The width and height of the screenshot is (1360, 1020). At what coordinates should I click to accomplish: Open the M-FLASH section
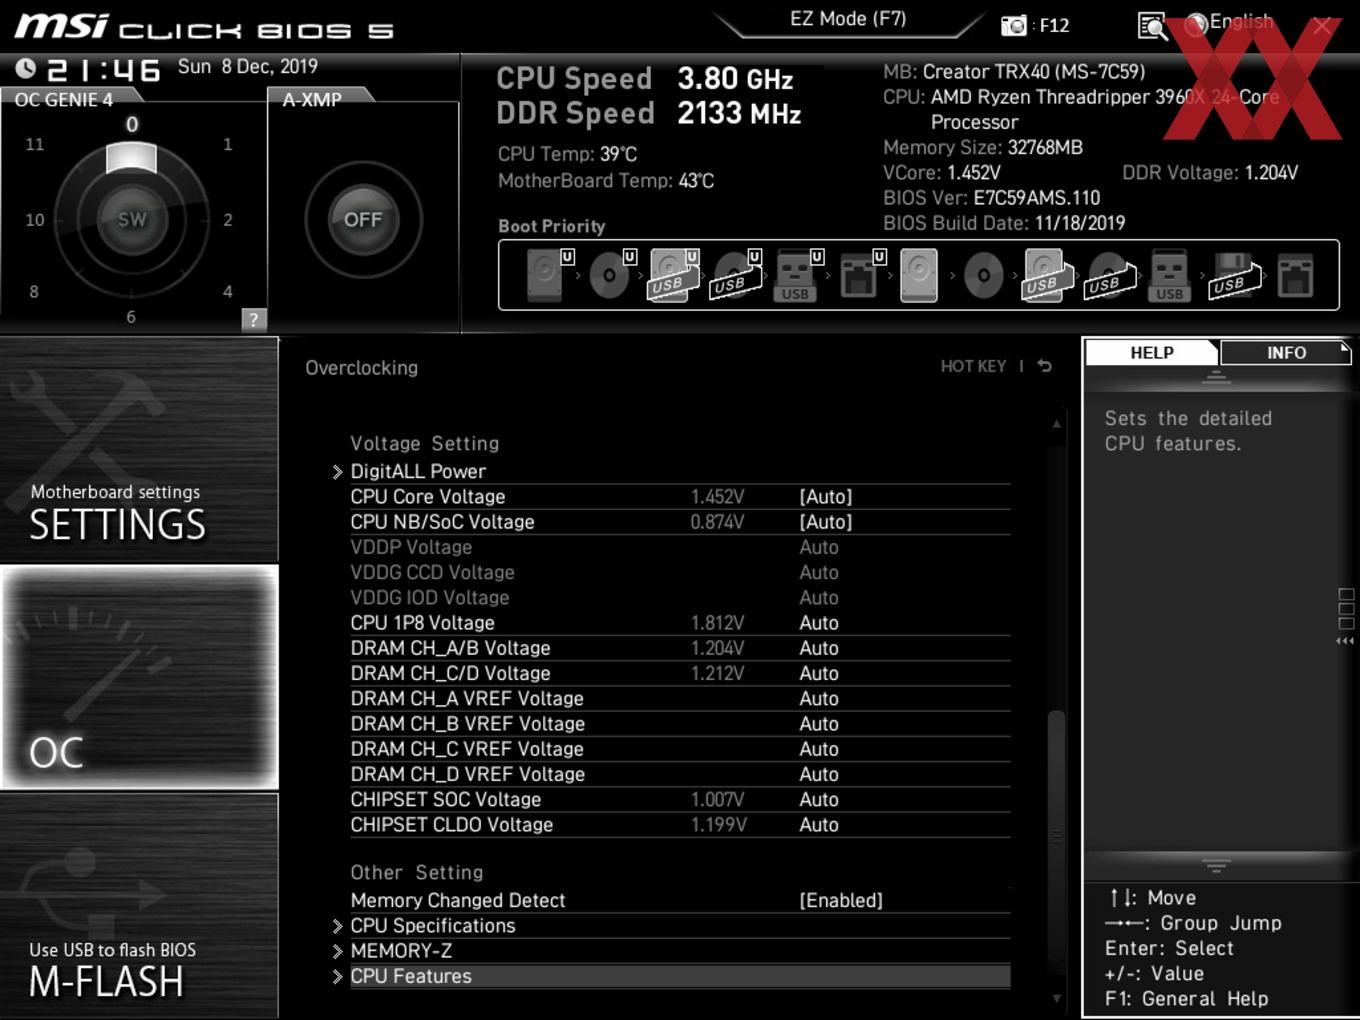point(139,906)
